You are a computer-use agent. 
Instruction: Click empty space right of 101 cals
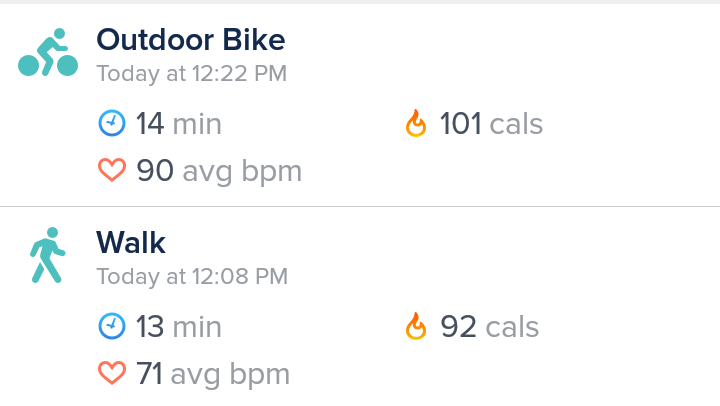[x=630, y=124]
